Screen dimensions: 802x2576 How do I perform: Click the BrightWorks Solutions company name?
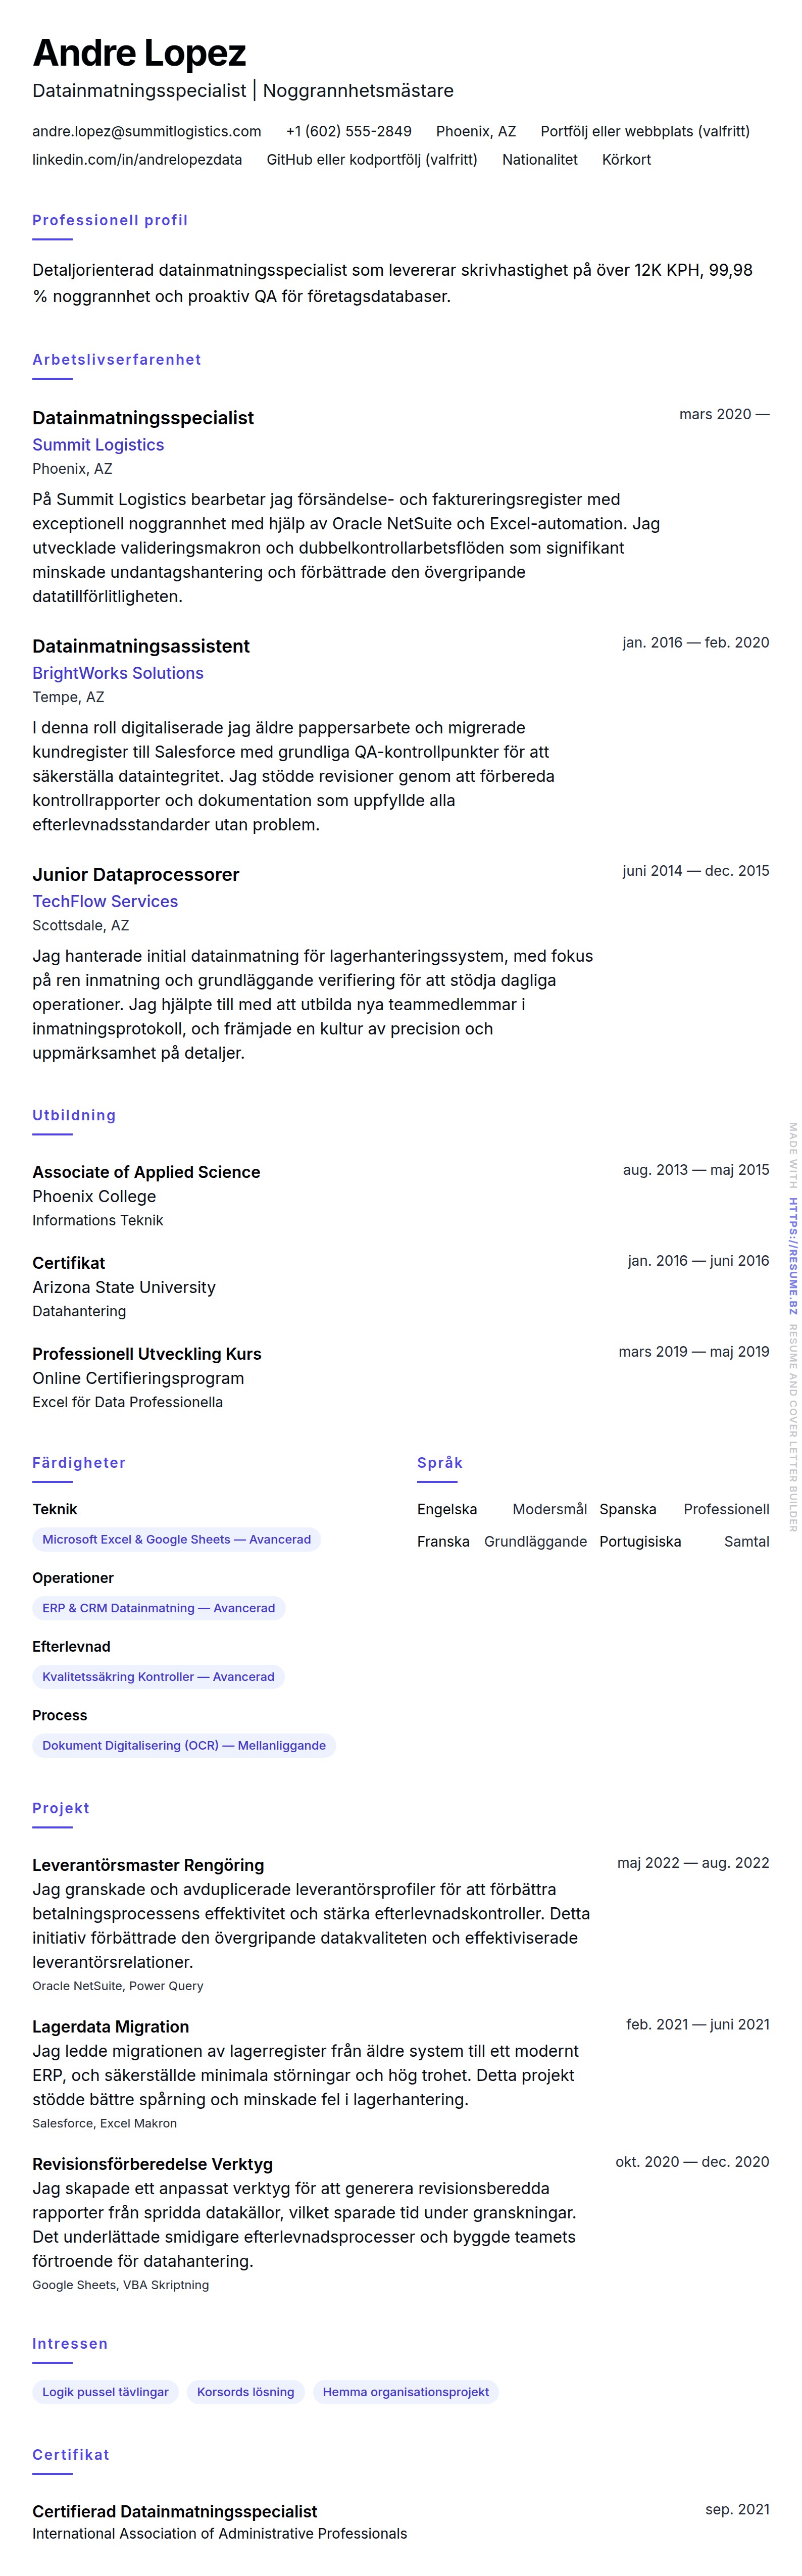(118, 673)
